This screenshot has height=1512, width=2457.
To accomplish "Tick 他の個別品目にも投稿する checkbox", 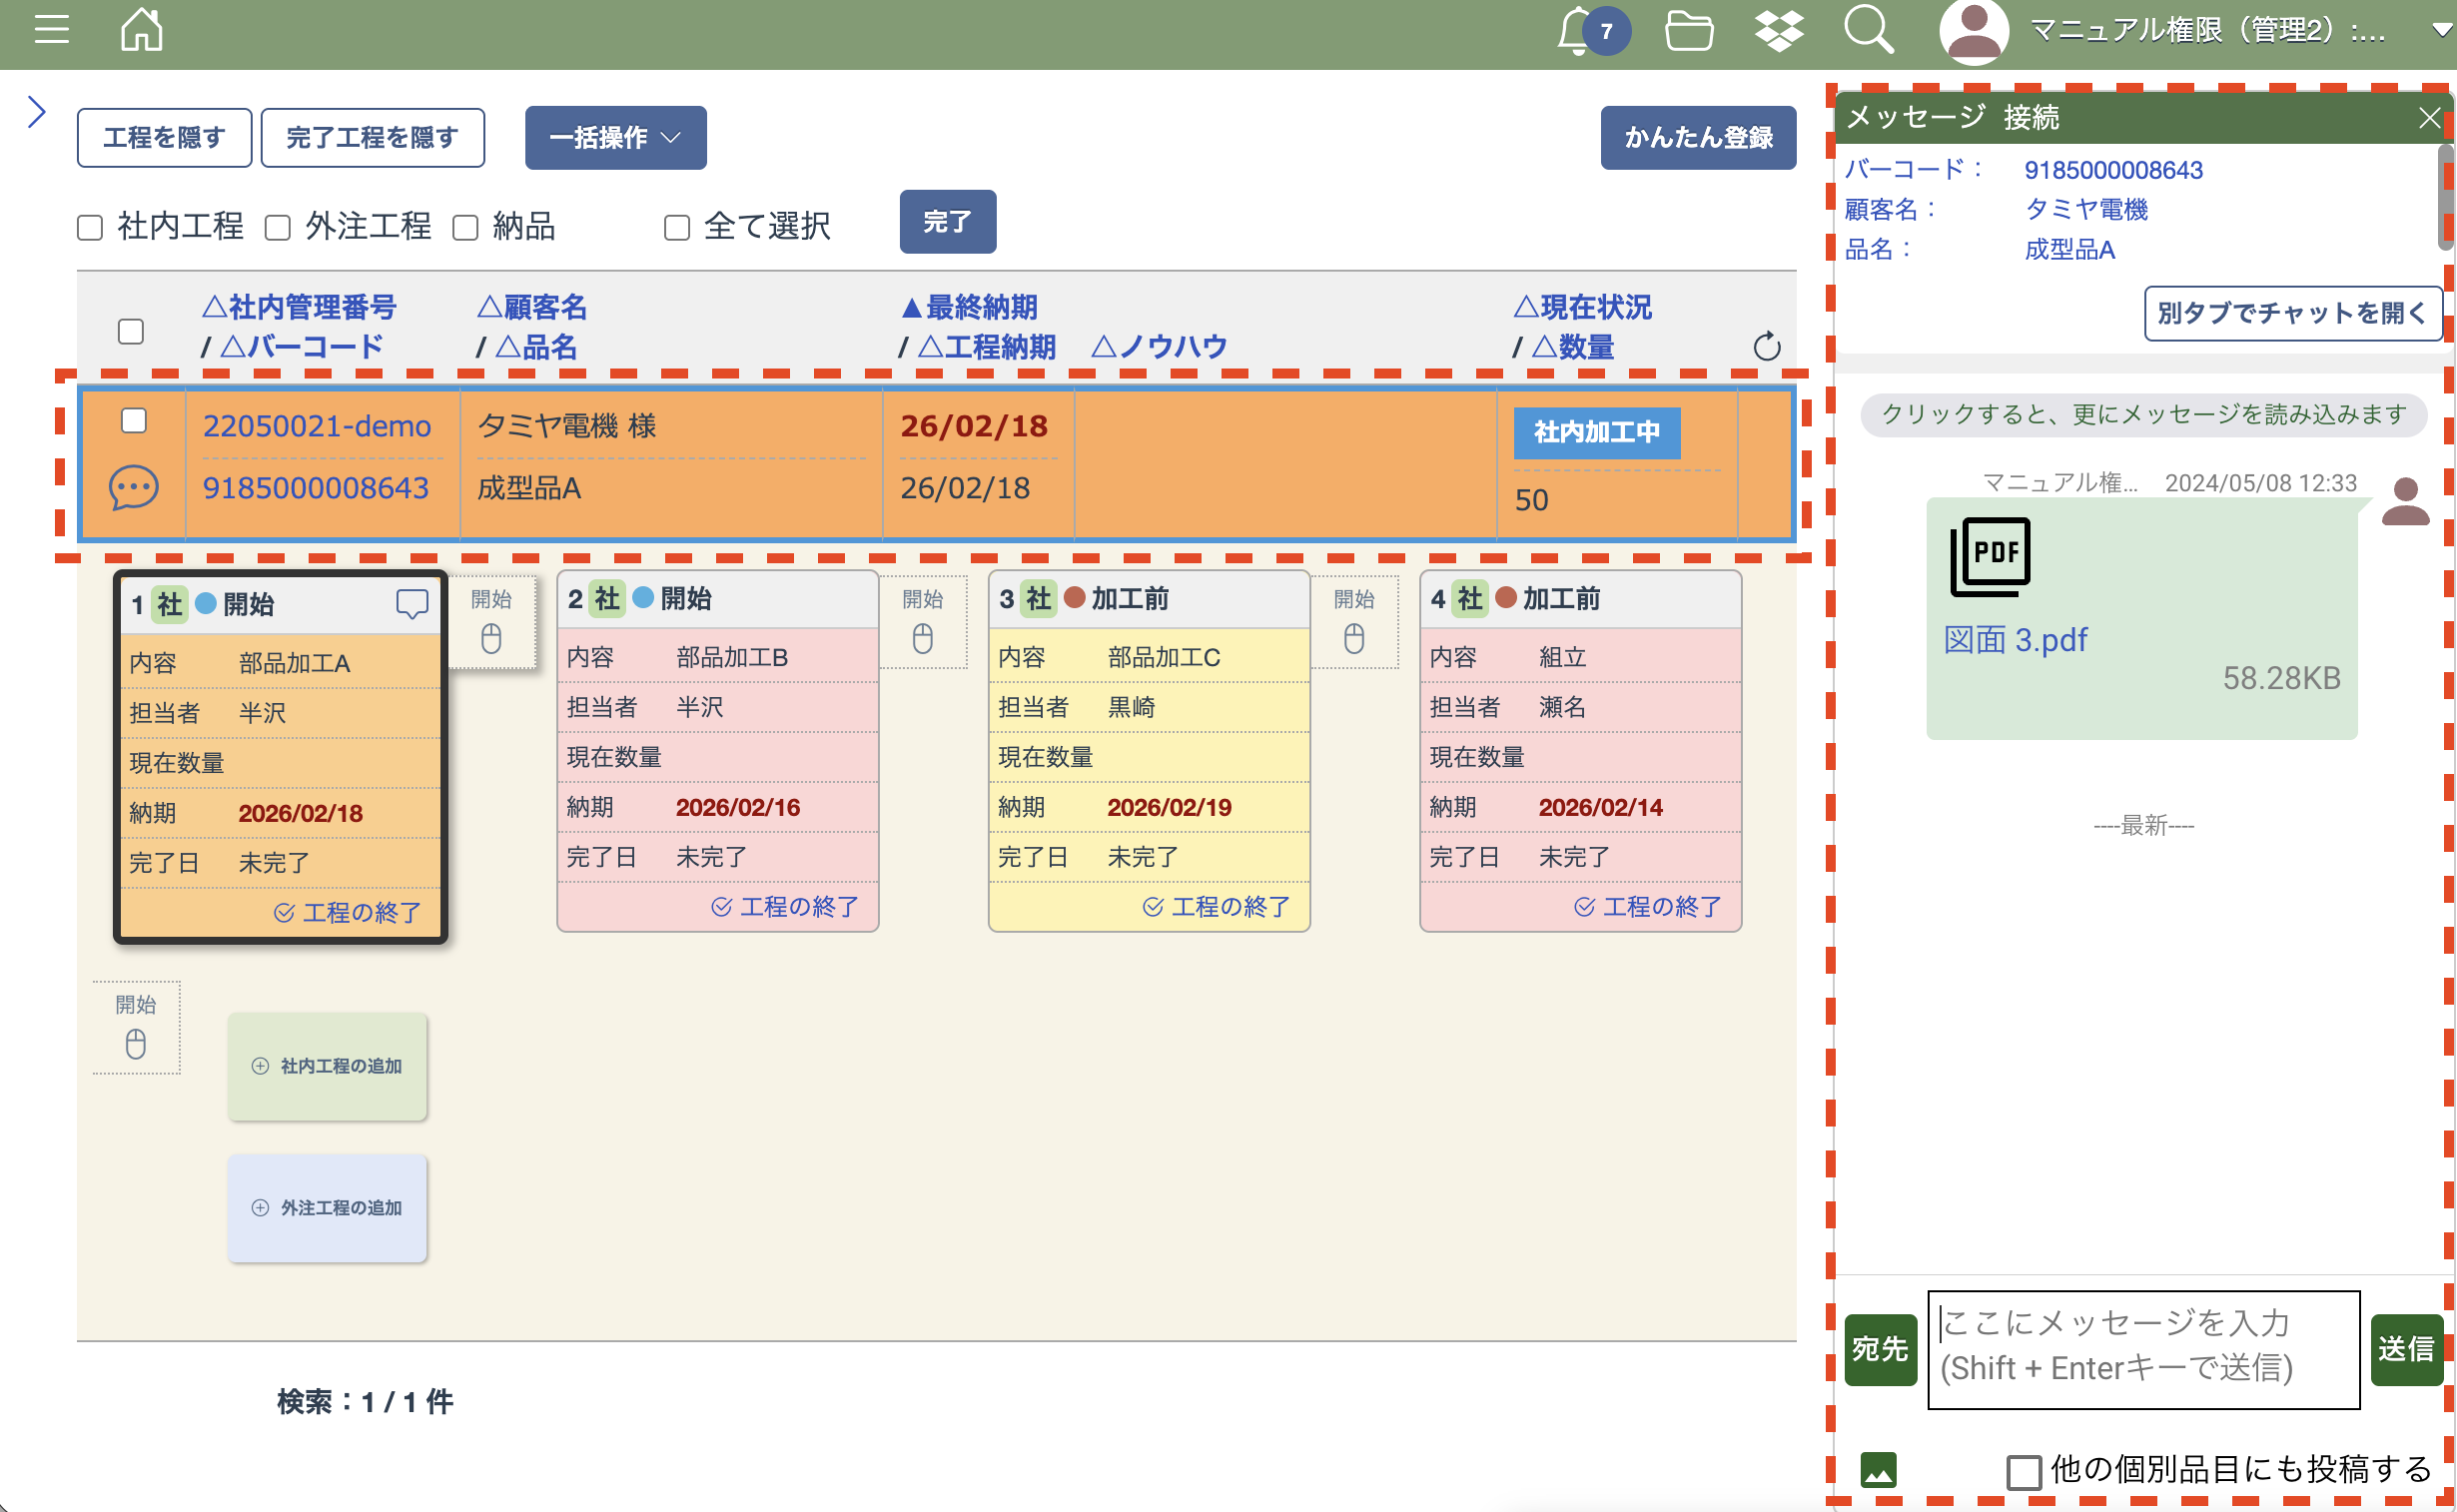I will click(2023, 1471).
